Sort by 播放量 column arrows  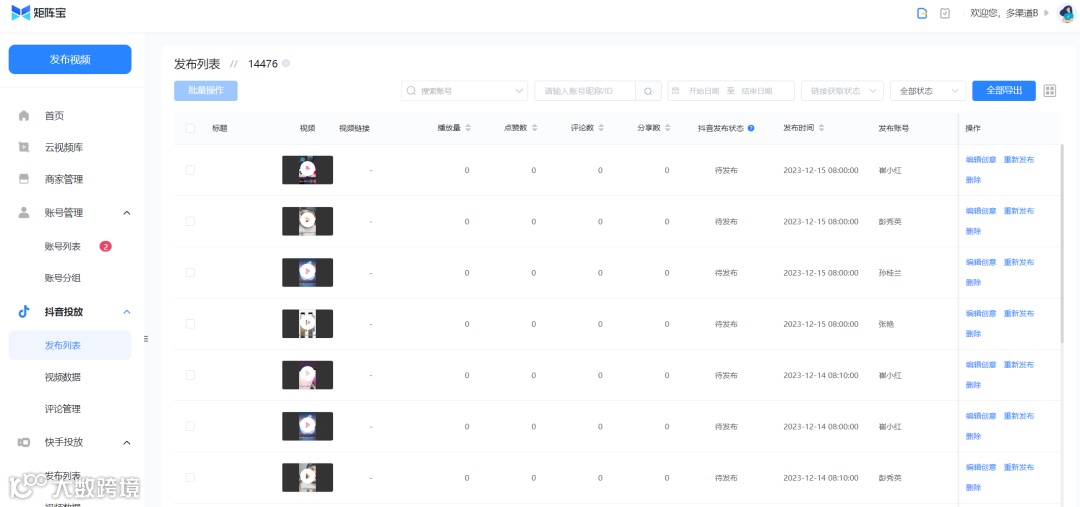(468, 128)
